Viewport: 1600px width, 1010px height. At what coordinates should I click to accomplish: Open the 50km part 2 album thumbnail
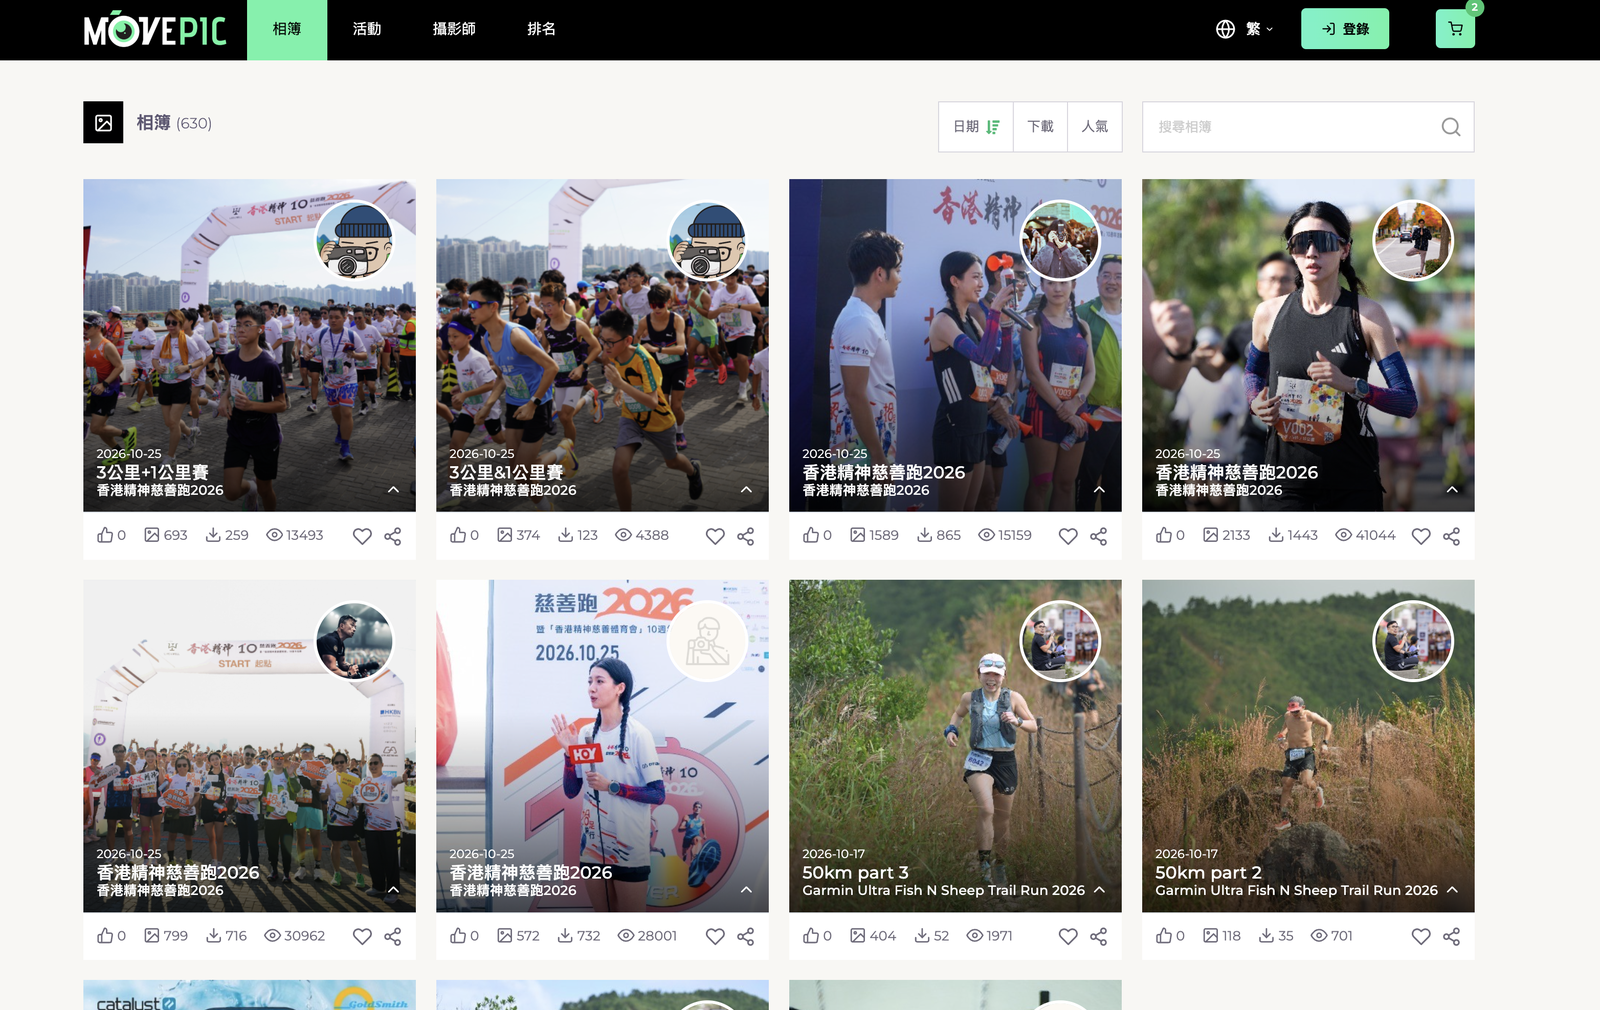click(x=1308, y=746)
